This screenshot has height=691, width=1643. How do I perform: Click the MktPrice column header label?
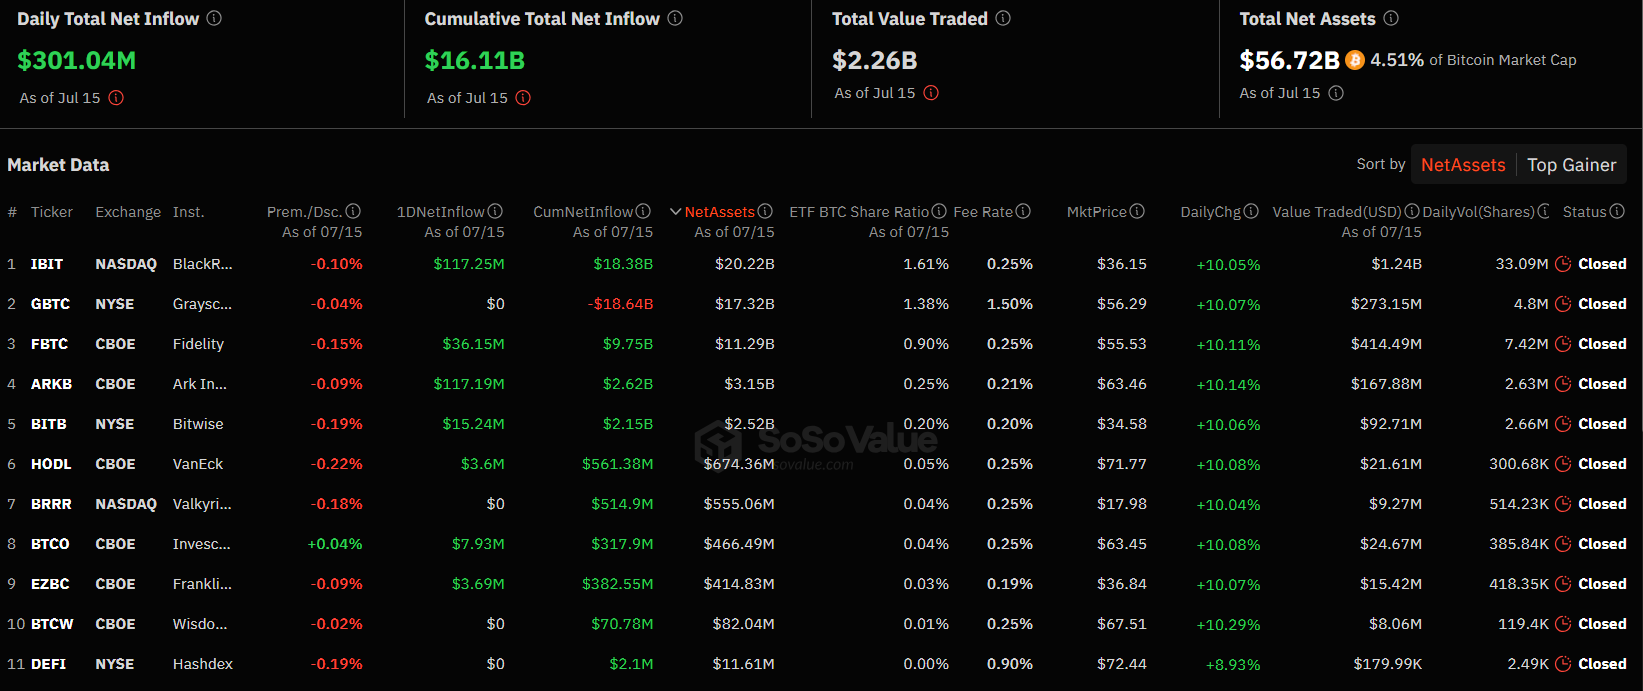click(1097, 212)
